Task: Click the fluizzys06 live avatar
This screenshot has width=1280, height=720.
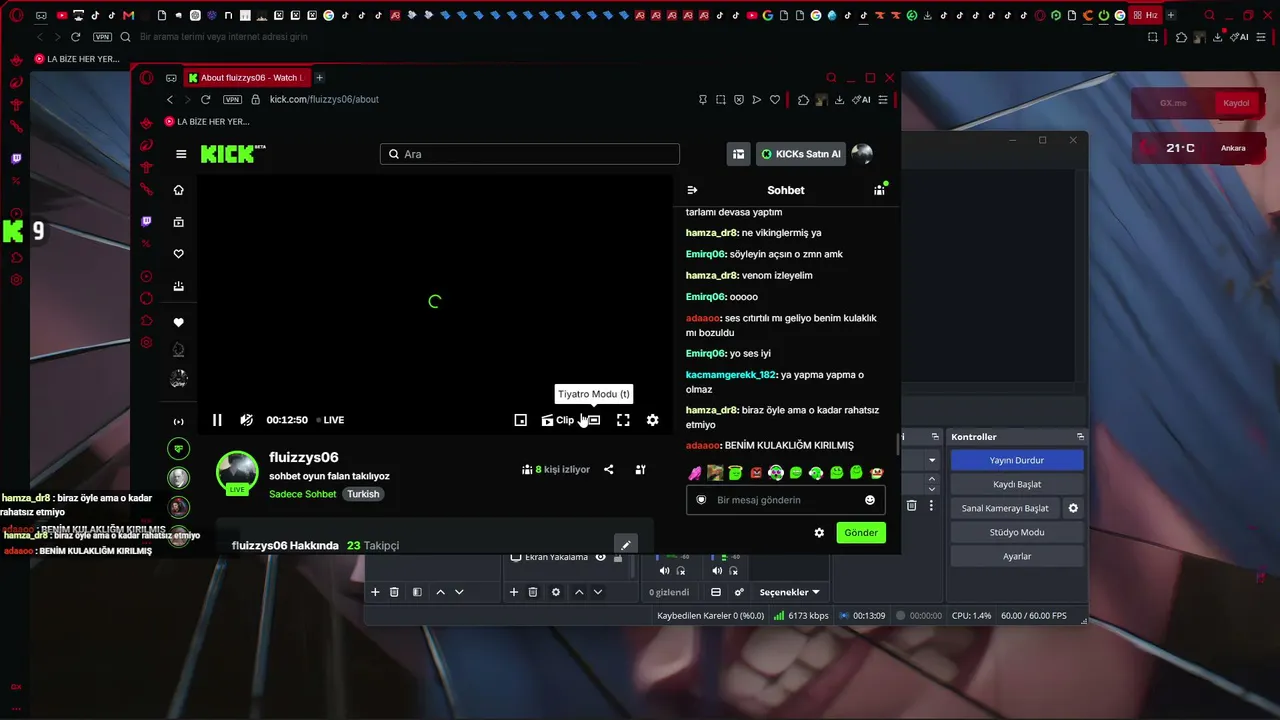Action: pos(237,473)
